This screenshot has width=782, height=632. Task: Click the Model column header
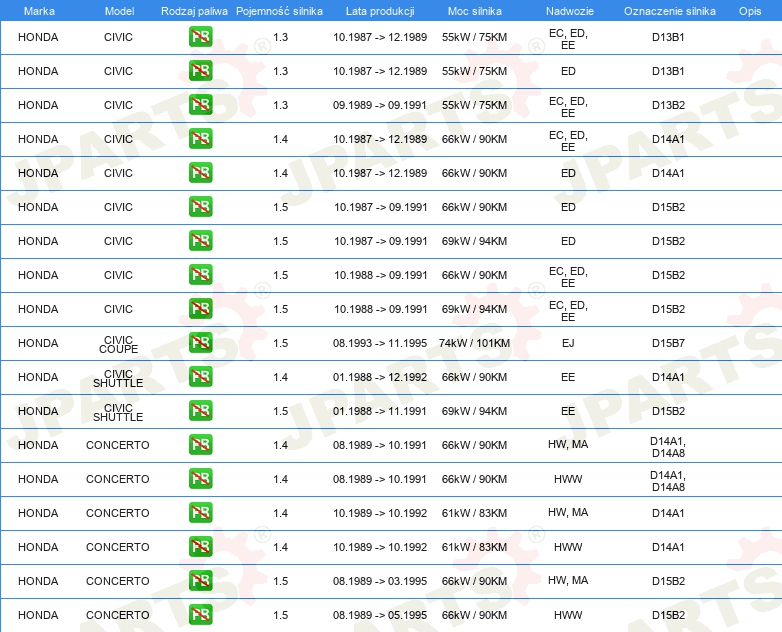click(119, 11)
